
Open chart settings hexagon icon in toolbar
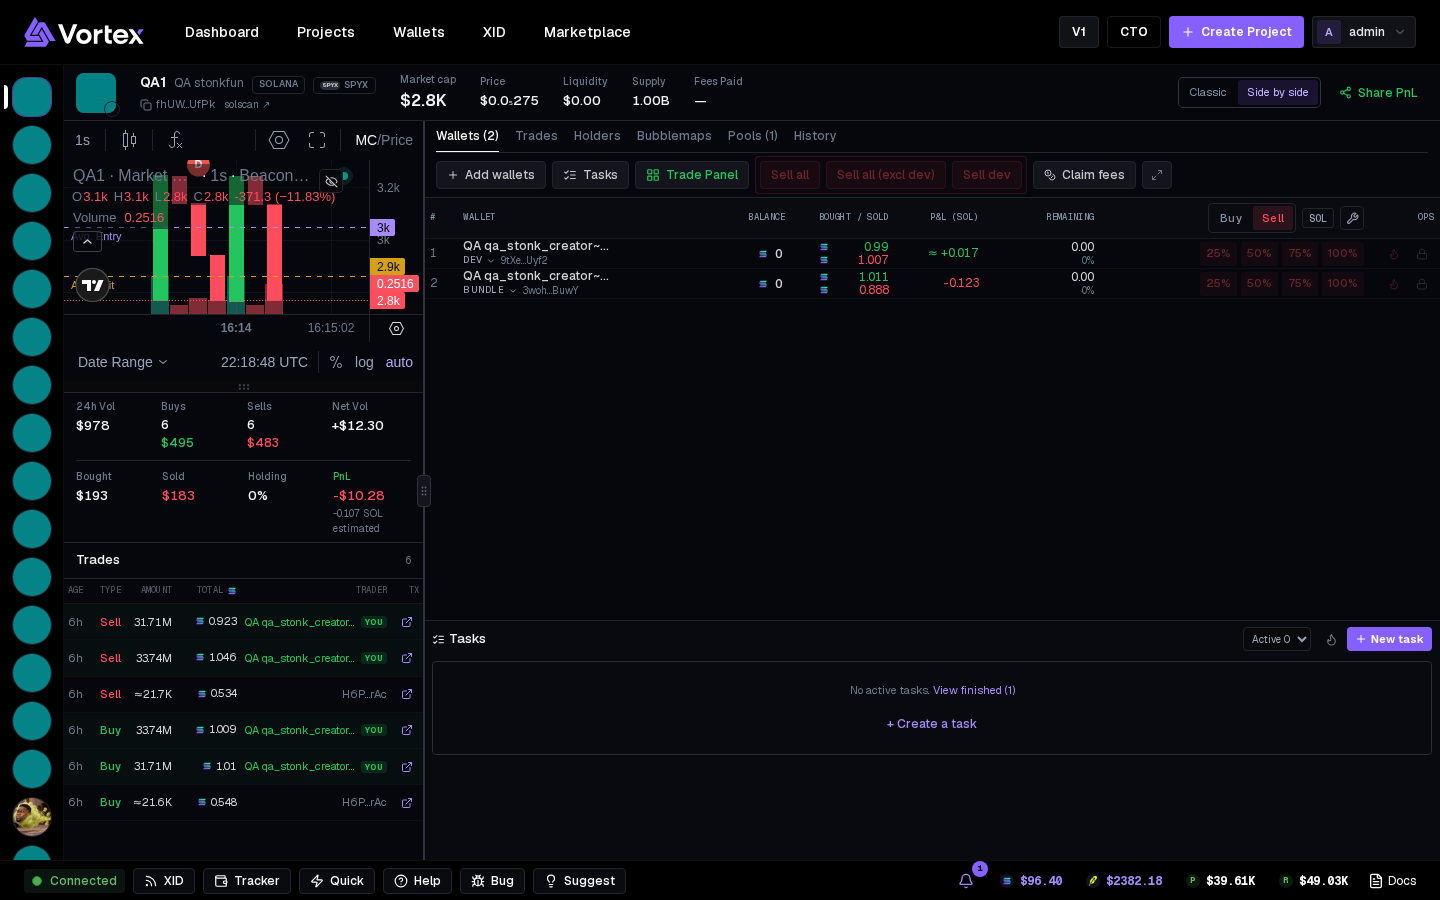pyautogui.click(x=279, y=140)
